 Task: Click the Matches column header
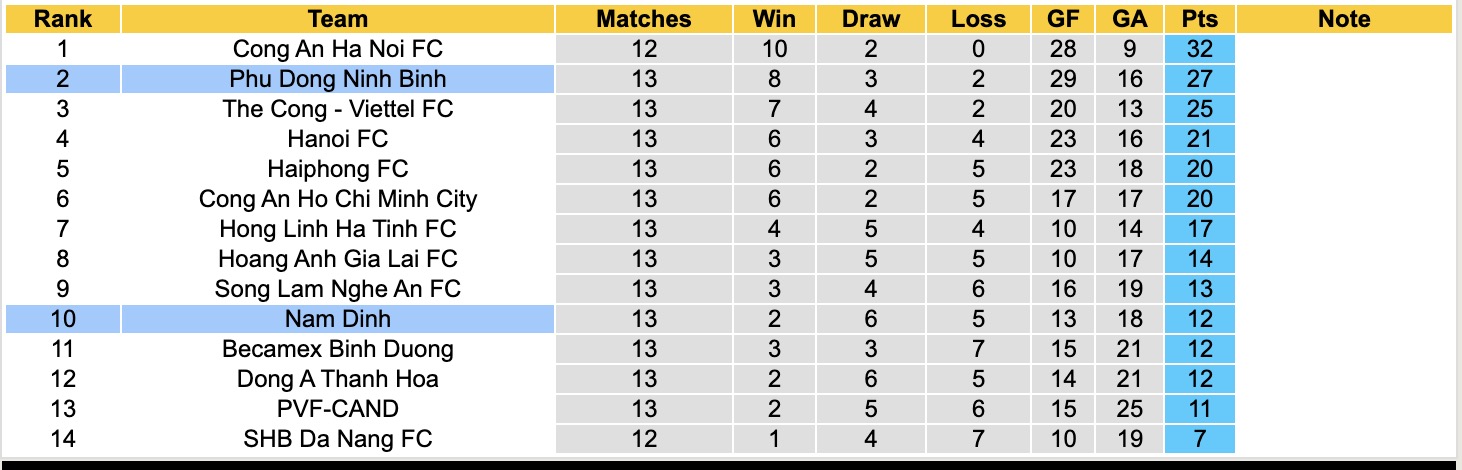click(644, 19)
